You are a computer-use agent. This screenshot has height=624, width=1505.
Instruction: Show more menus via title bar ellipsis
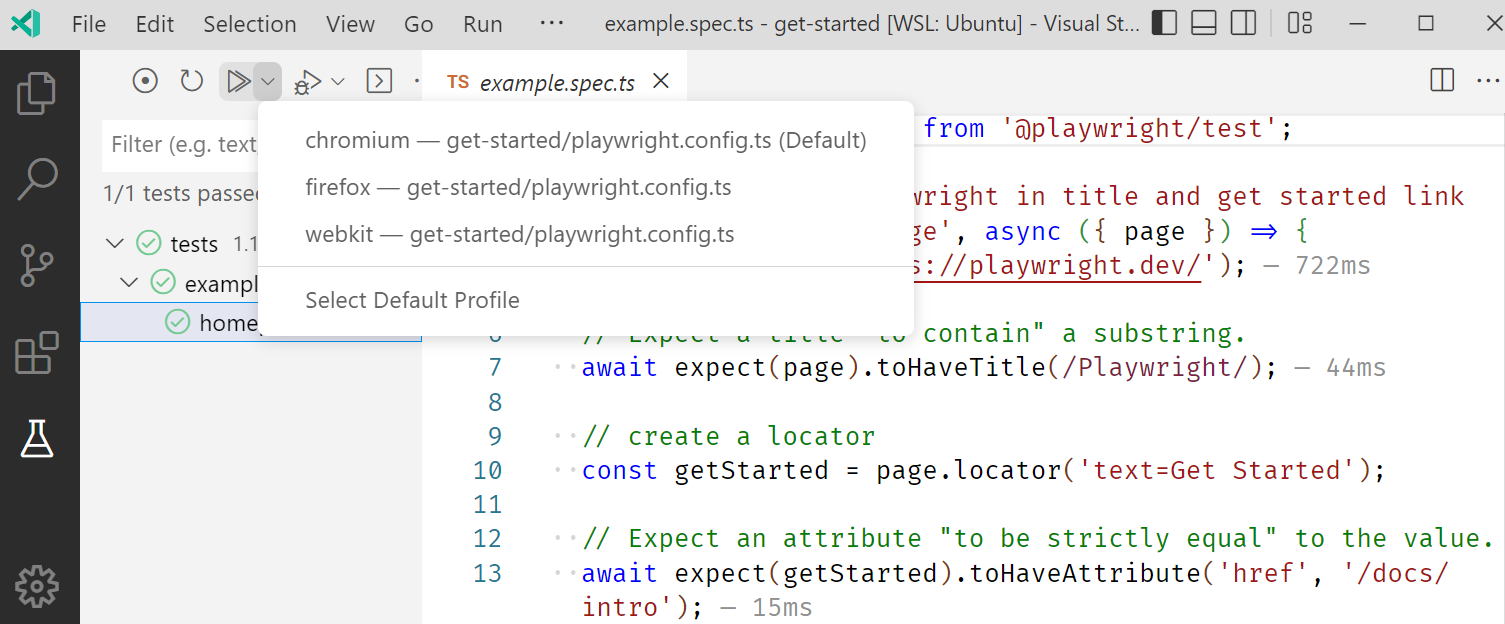pyautogui.click(x=552, y=24)
